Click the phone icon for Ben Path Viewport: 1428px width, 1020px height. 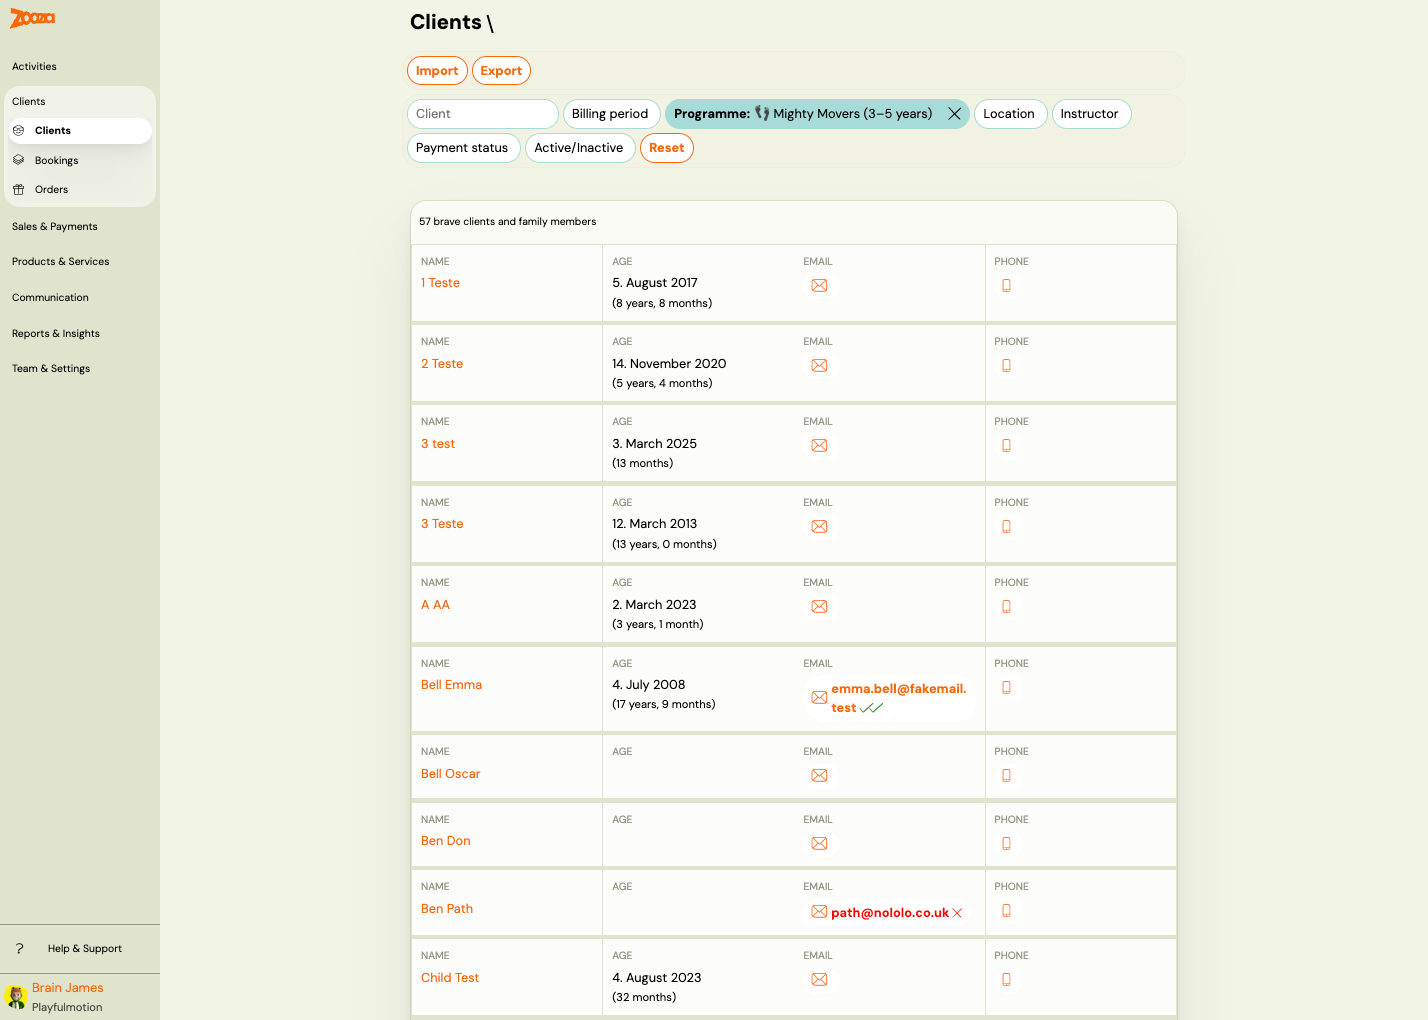click(x=1006, y=911)
